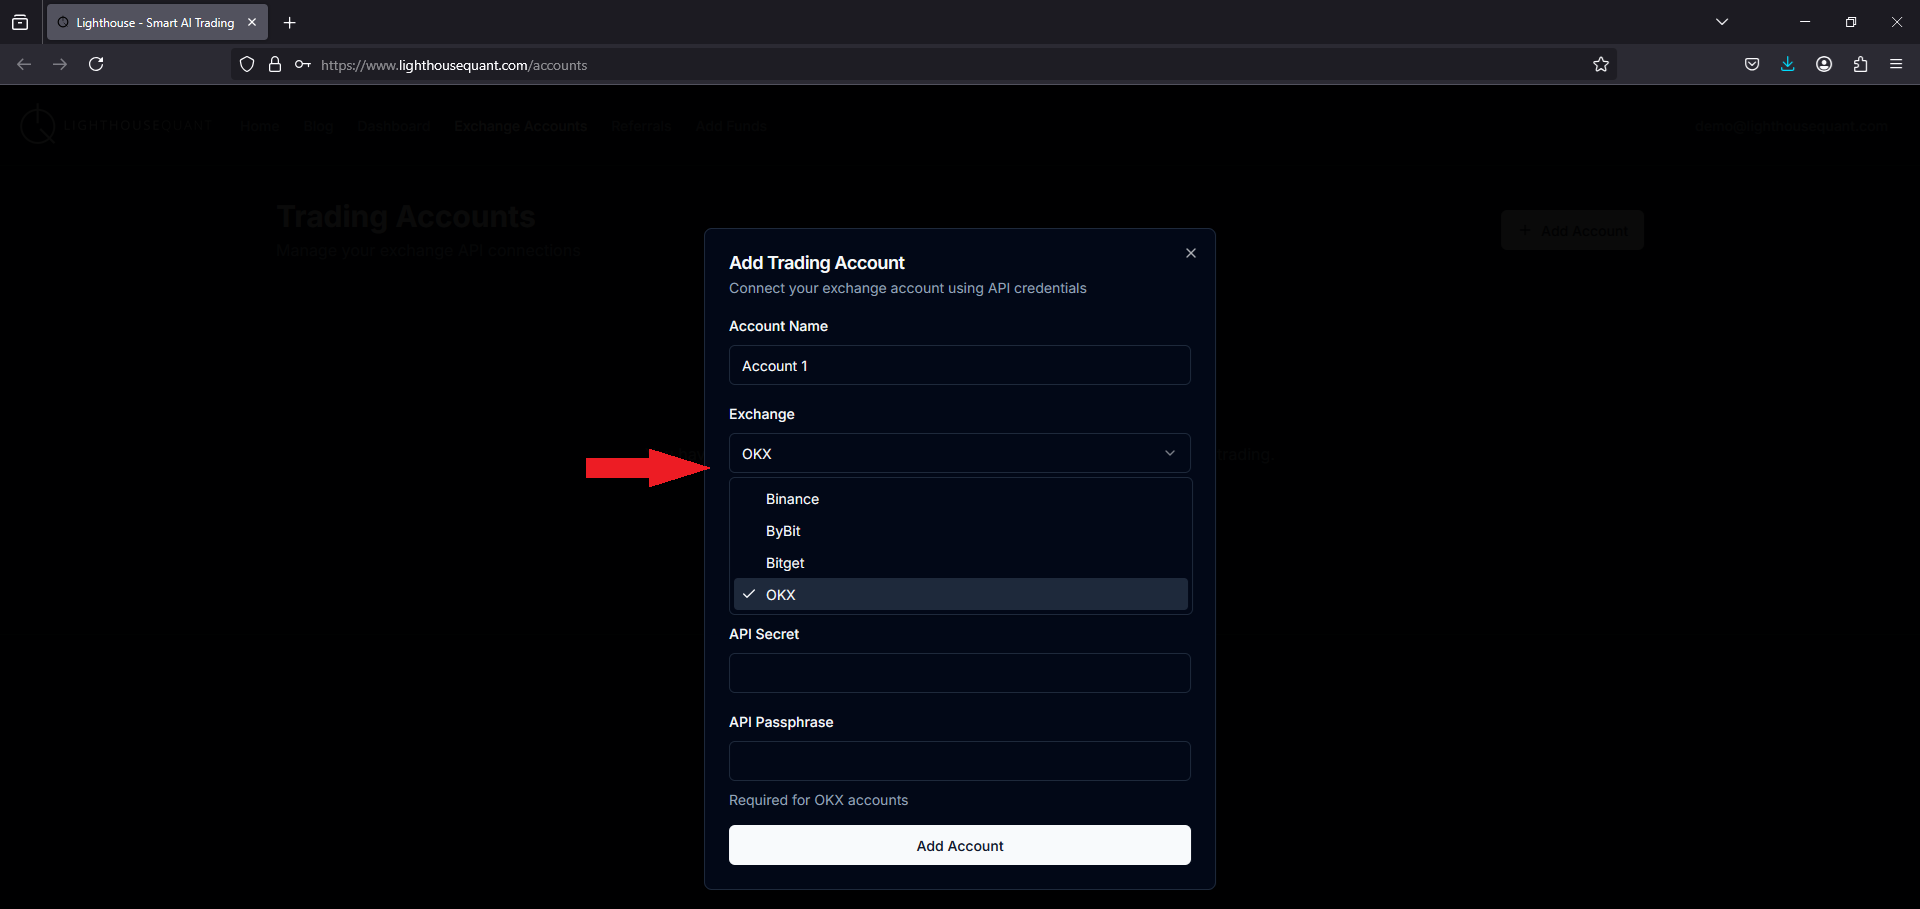
Task: Click the API Passphrase input field
Action: click(x=960, y=761)
